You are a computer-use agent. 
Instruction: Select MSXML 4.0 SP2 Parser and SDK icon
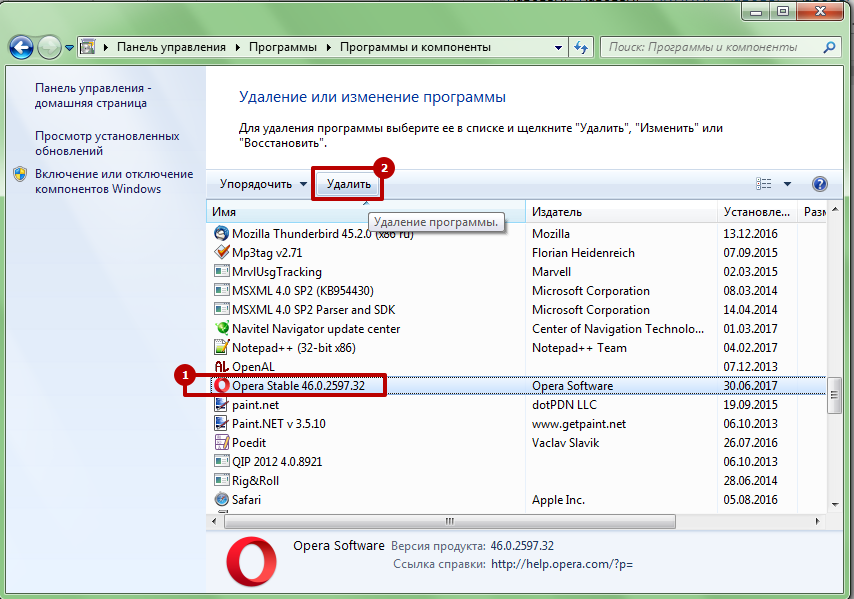(222, 309)
